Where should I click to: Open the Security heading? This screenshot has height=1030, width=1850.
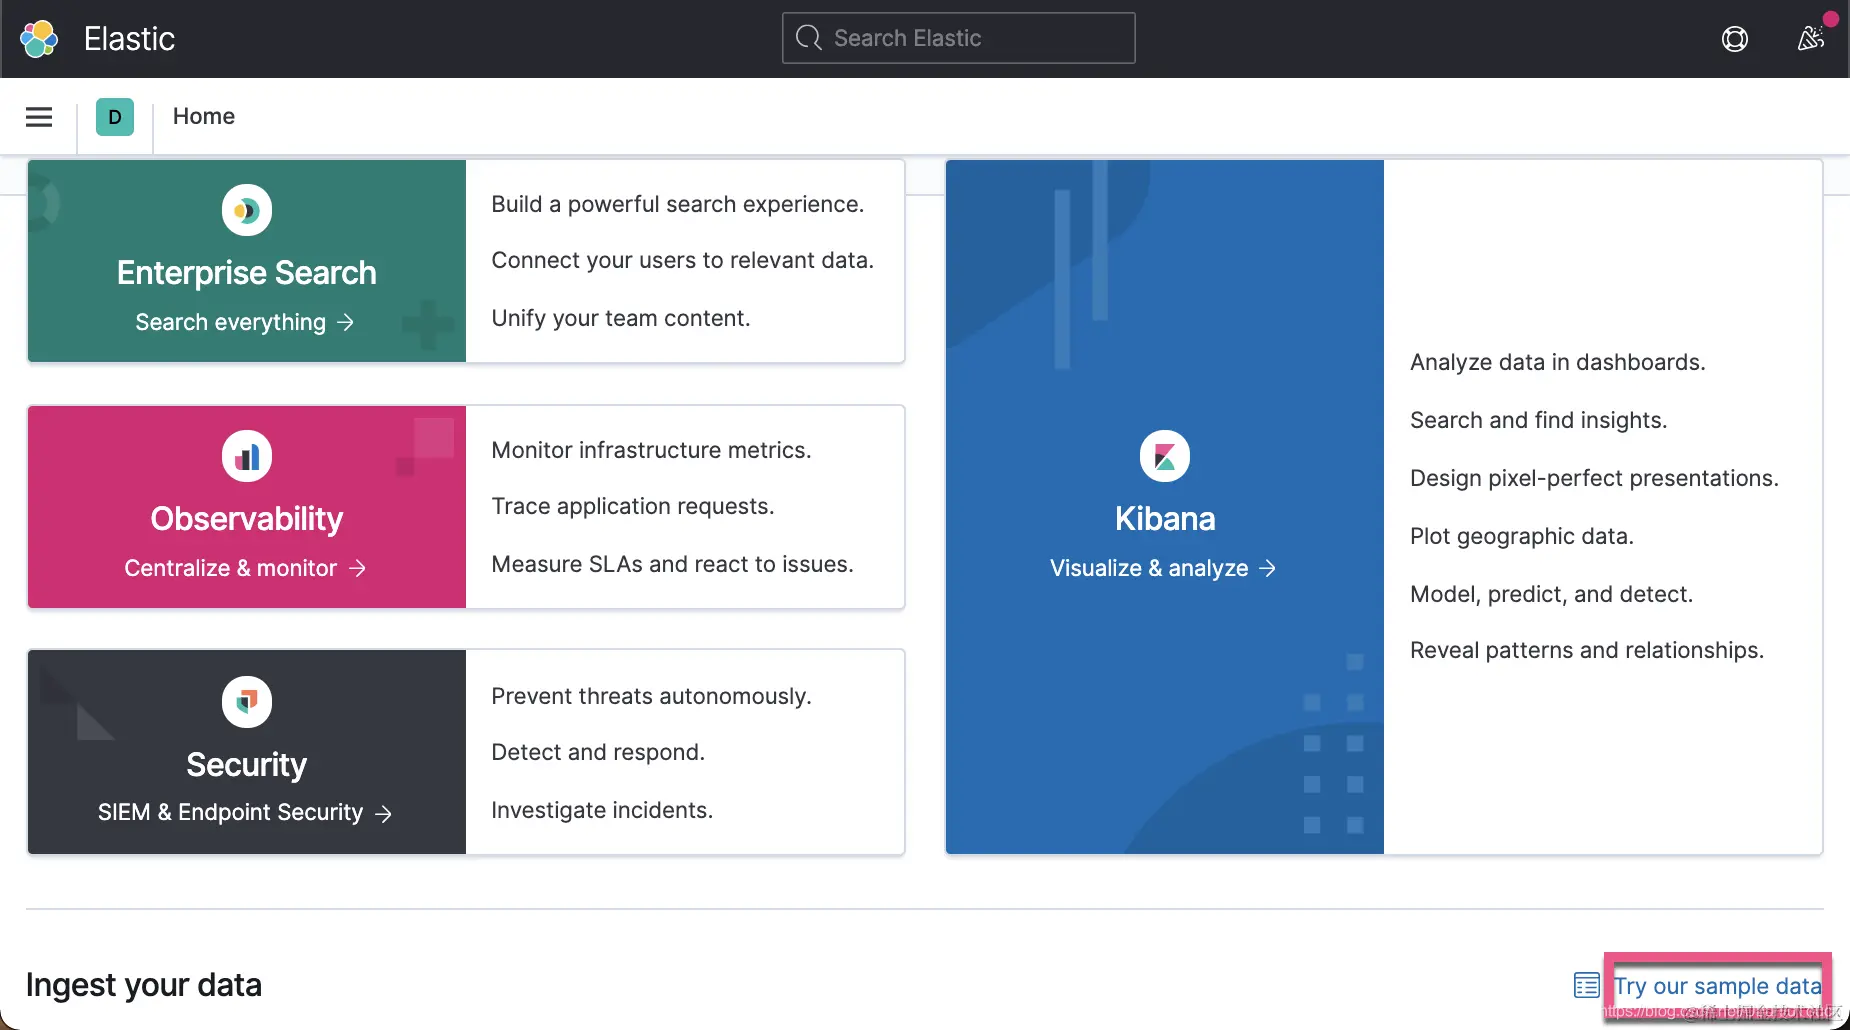pyautogui.click(x=247, y=765)
